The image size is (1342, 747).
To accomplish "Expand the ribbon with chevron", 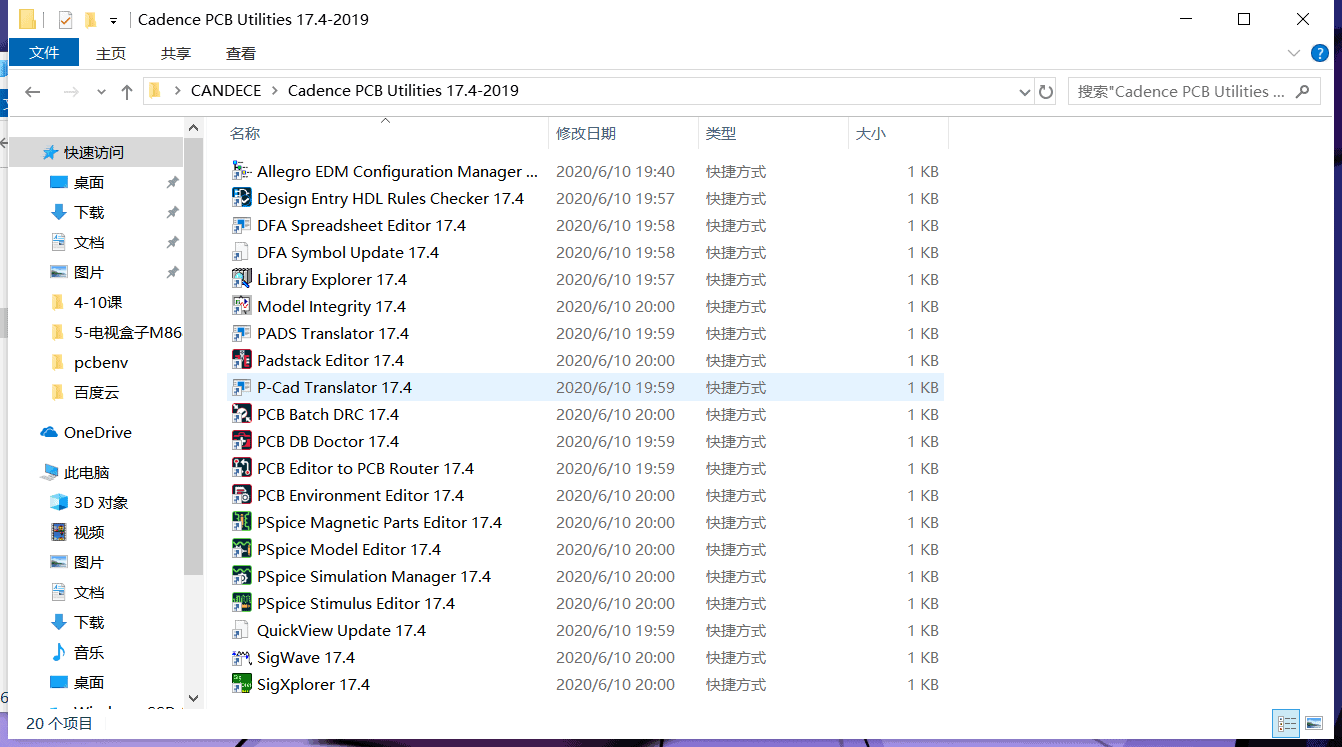I will coord(1294,53).
